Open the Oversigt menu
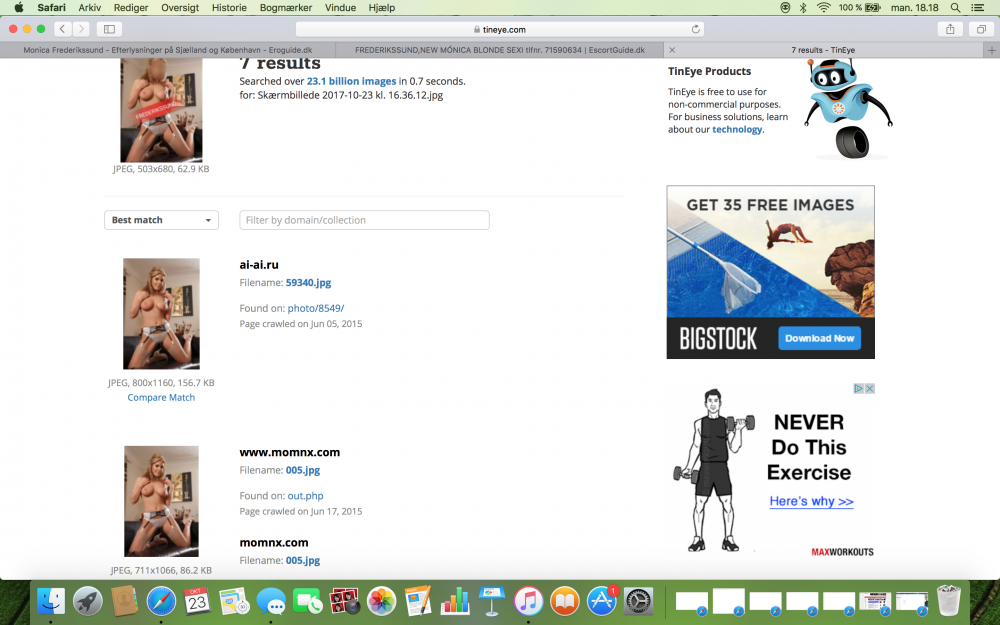The width and height of the screenshot is (1000, 625). pyautogui.click(x=180, y=8)
